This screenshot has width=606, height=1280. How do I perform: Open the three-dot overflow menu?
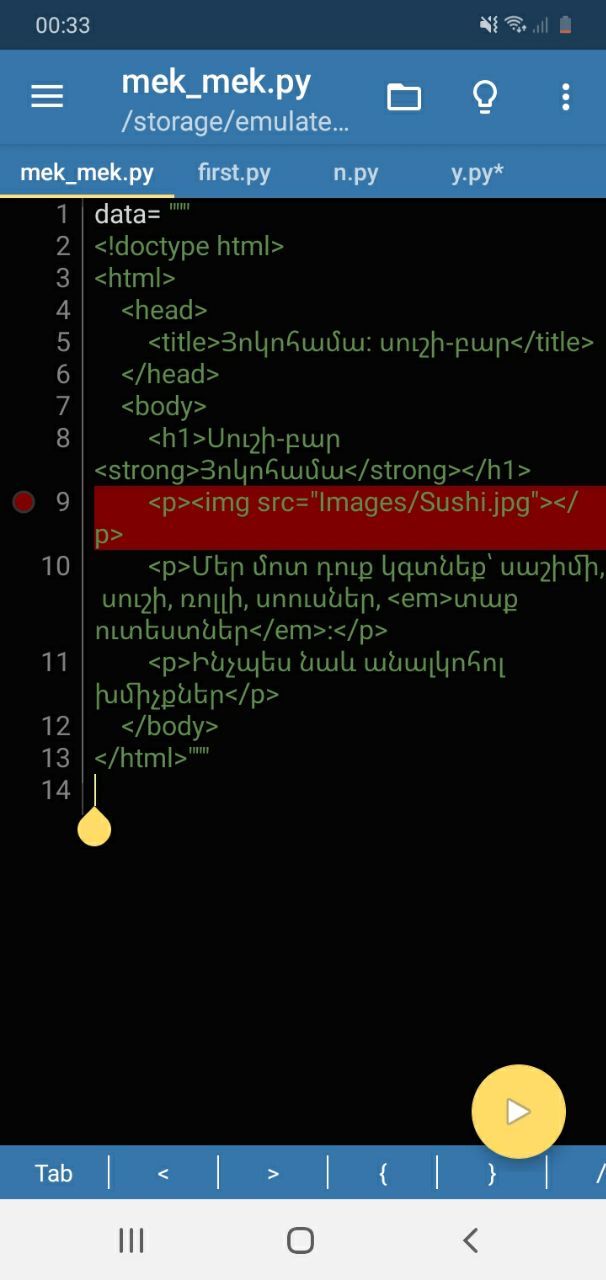click(x=566, y=97)
